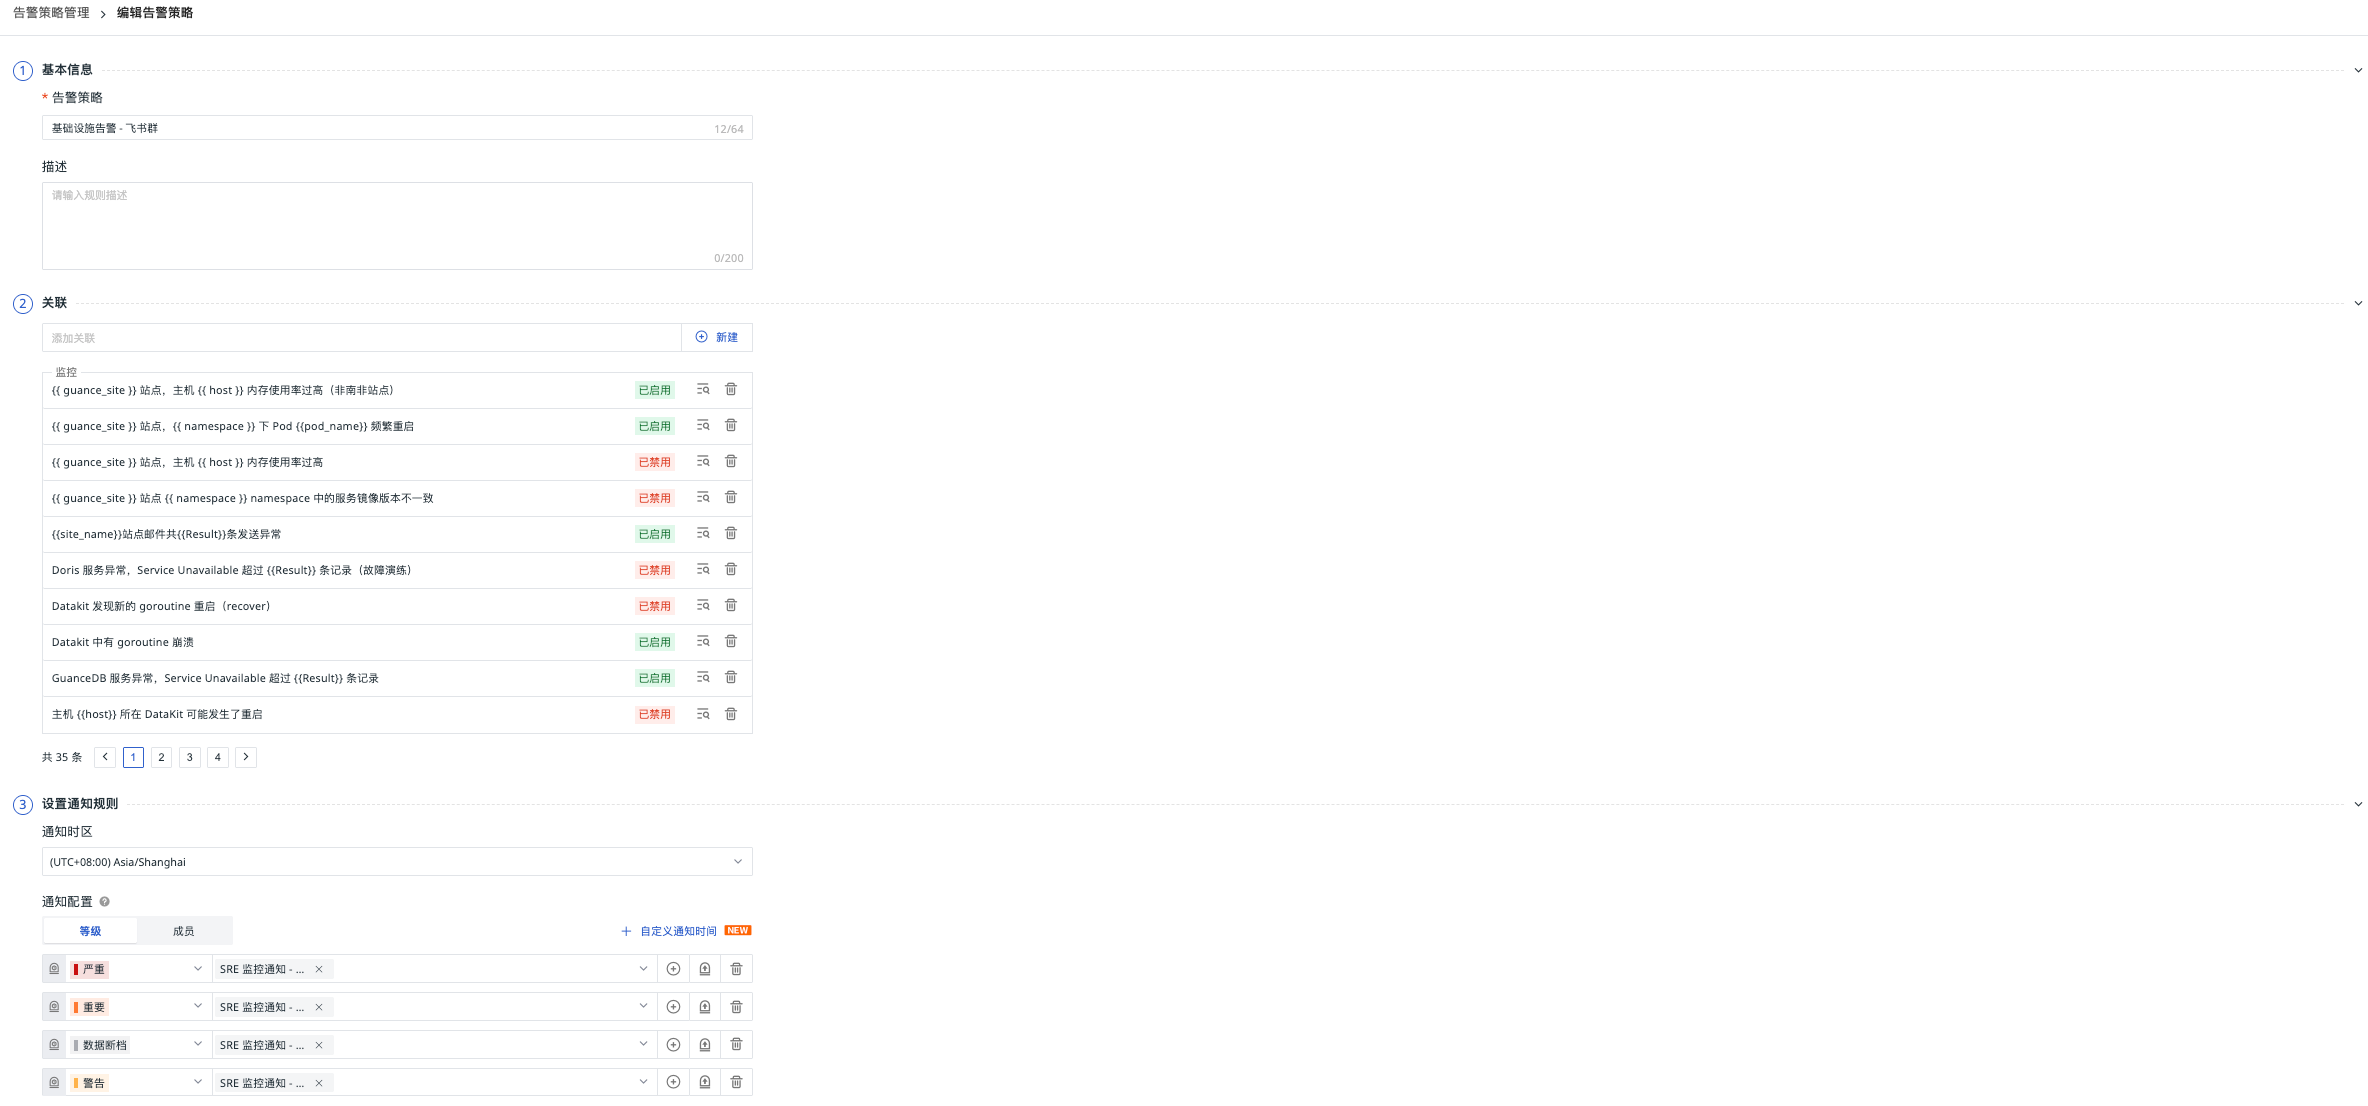2368x1106 pixels.
Task: Click 已启用 status of 内存使用率过高（非南非站点）
Action: coord(654,390)
